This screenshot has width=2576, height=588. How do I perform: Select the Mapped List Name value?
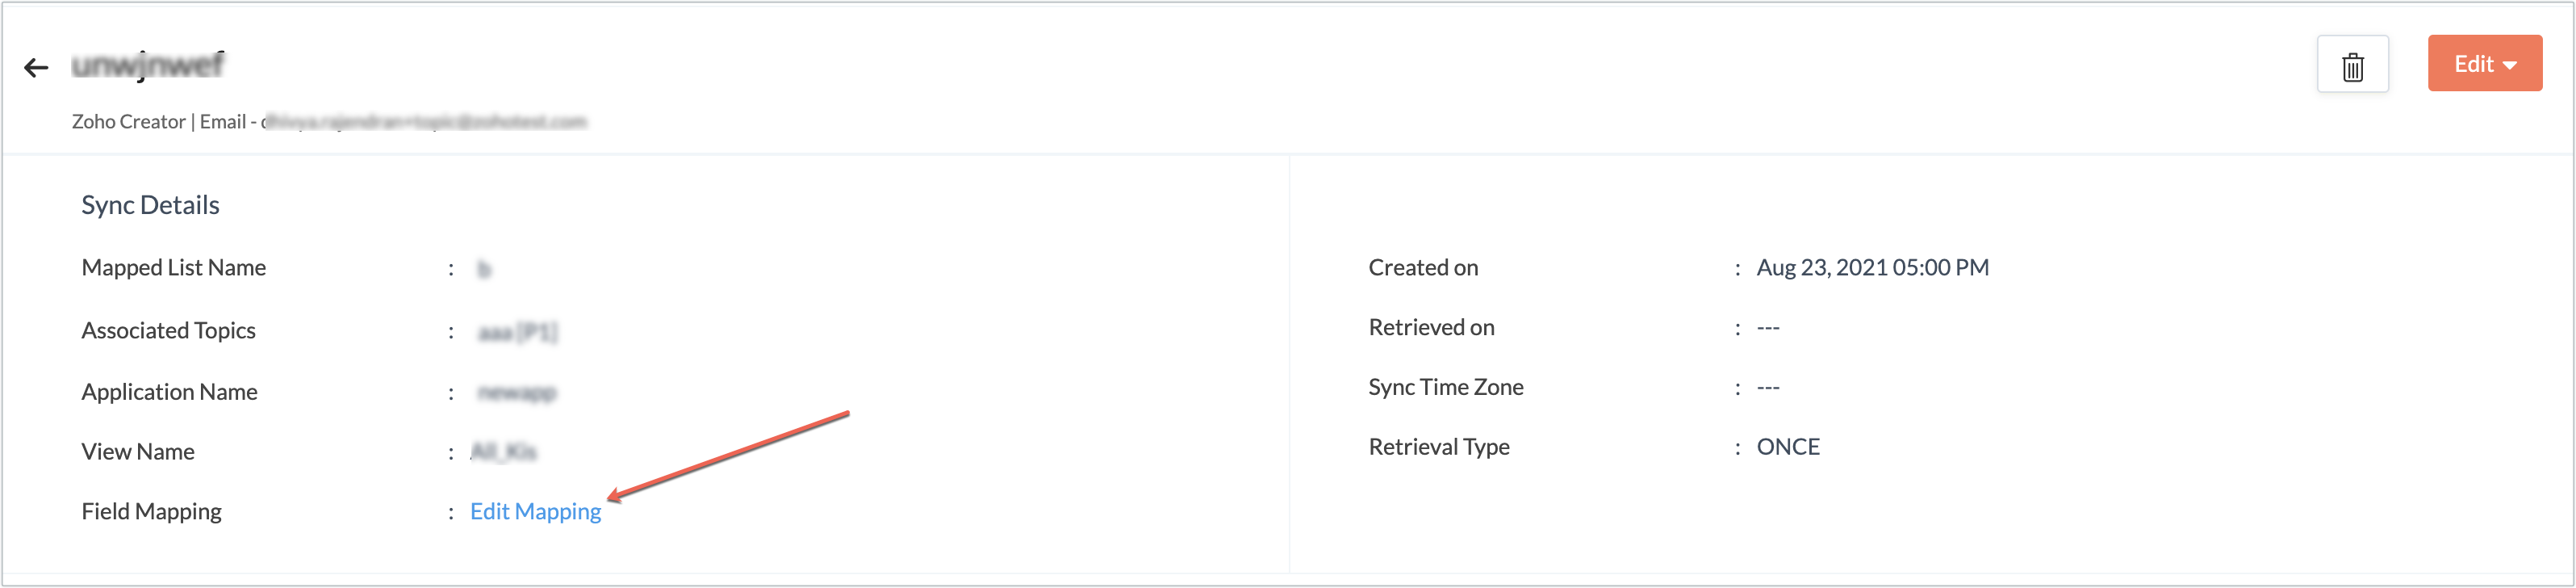(484, 269)
